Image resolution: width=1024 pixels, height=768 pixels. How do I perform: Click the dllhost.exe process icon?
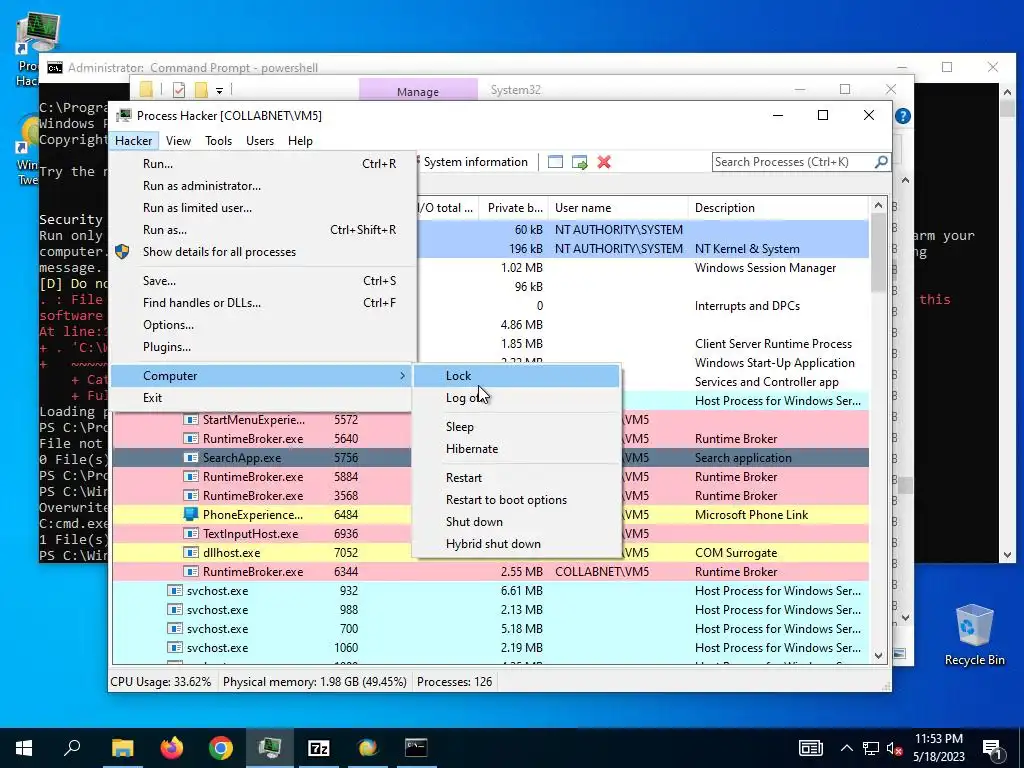(x=191, y=552)
